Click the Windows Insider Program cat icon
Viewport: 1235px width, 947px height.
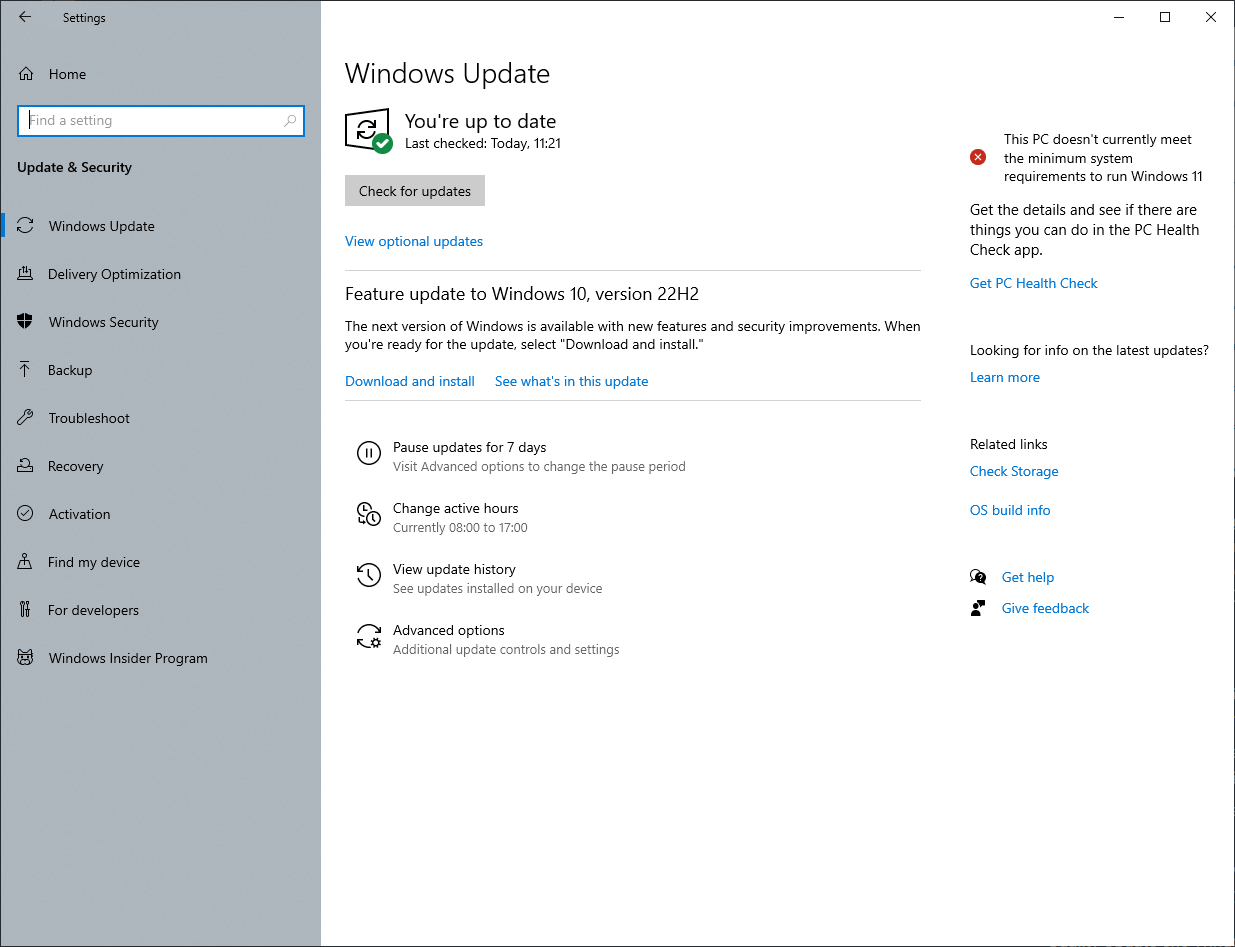tap(26, 658)
